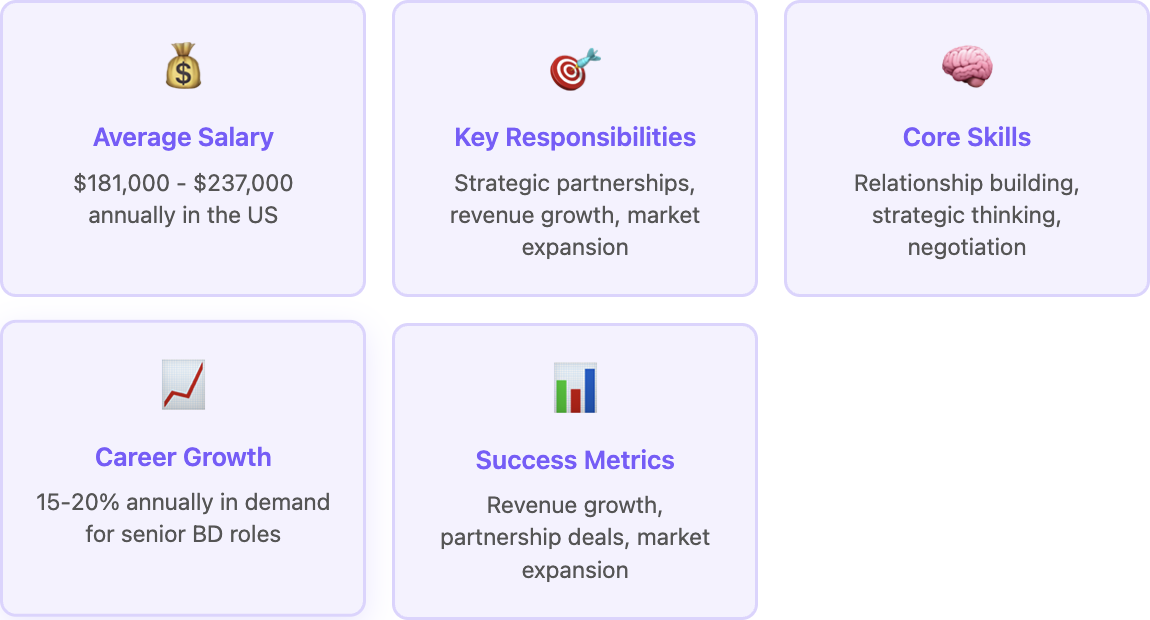This screenshot has width=1150, height=620.
Task: Click "expansion" under Success Metrics card
Action: tap(575, 570)
